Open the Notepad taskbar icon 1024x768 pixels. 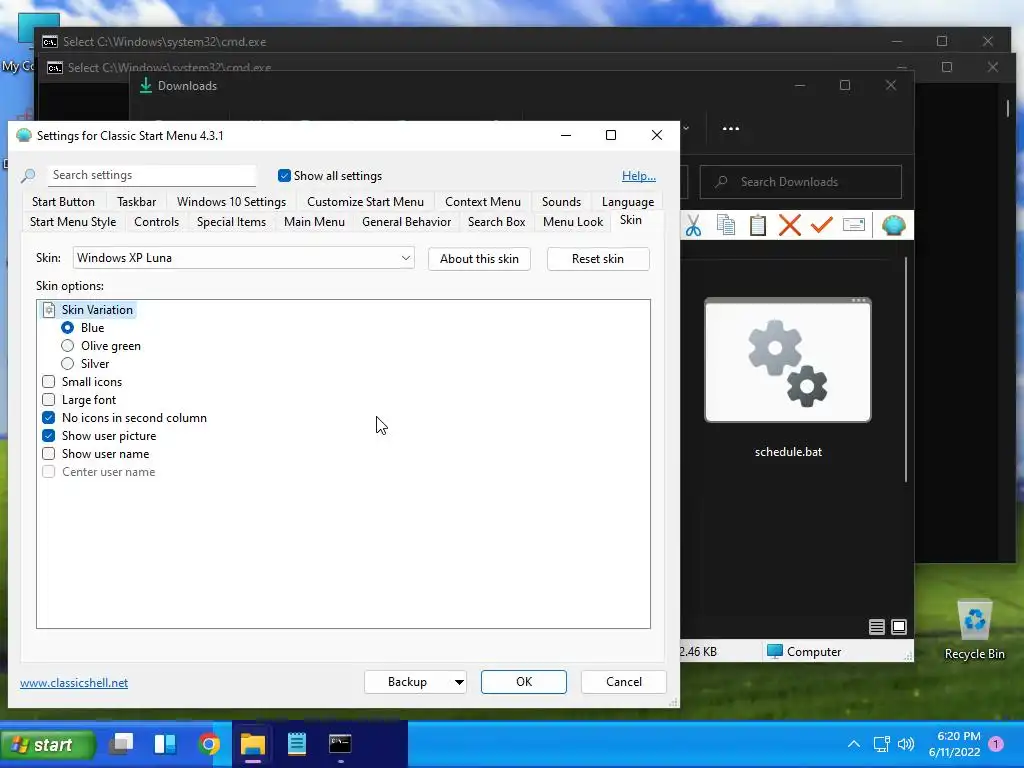(x=296, y=744)
